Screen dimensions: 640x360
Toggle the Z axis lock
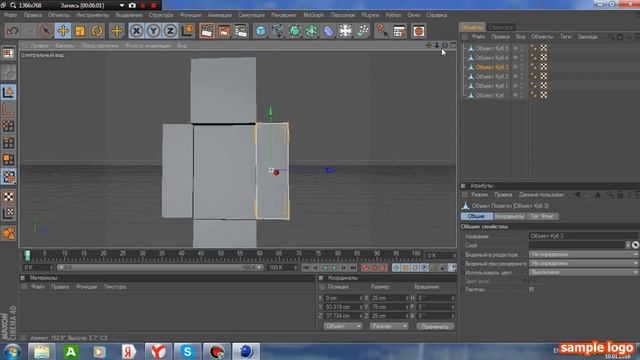[x=170, y=31]
